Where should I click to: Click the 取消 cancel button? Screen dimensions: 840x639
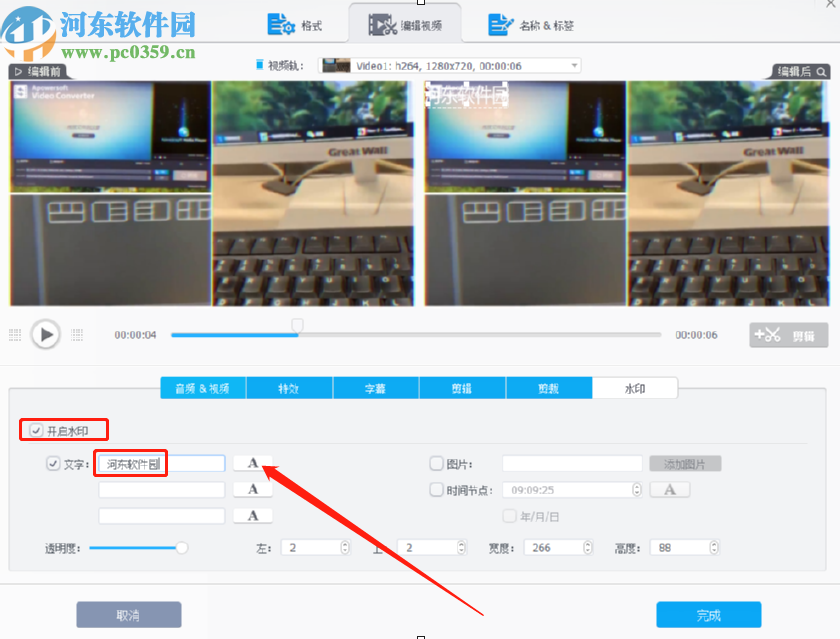[129, 614]
